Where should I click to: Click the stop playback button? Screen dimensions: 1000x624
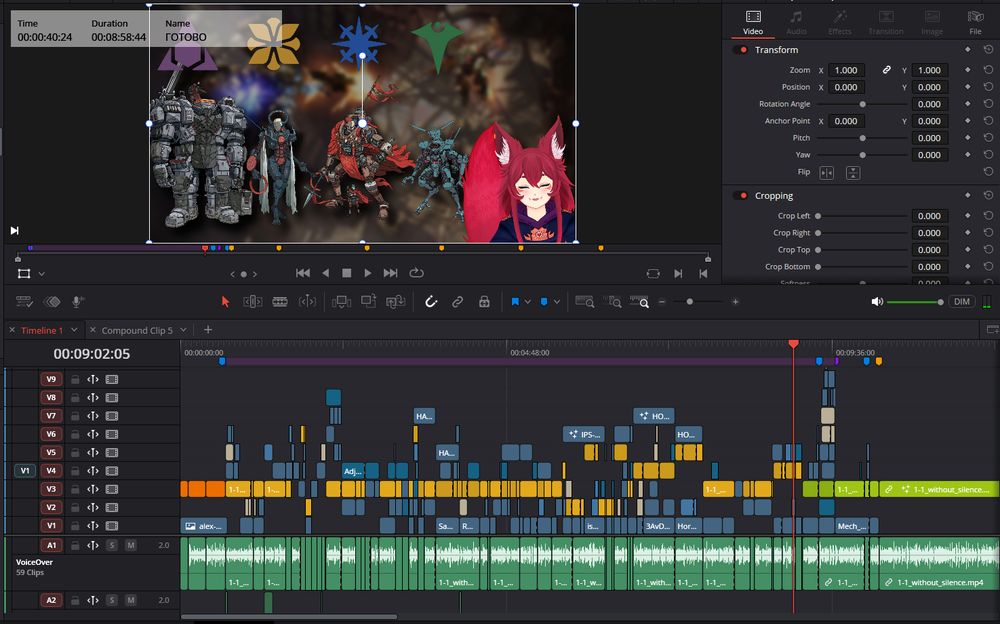tap(347, 273)
